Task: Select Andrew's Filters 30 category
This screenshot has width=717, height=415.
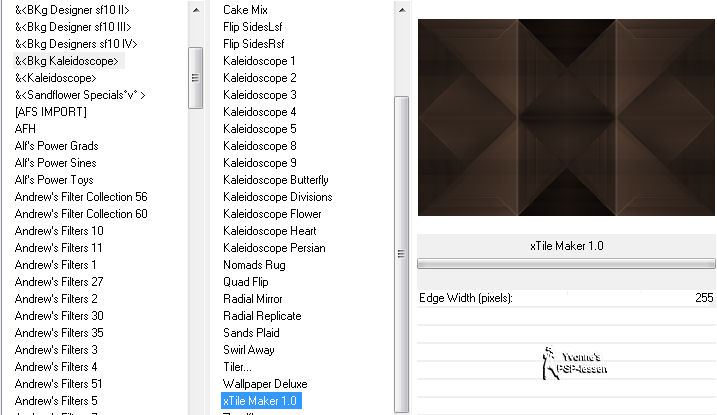Action: (x=59, y=316)
